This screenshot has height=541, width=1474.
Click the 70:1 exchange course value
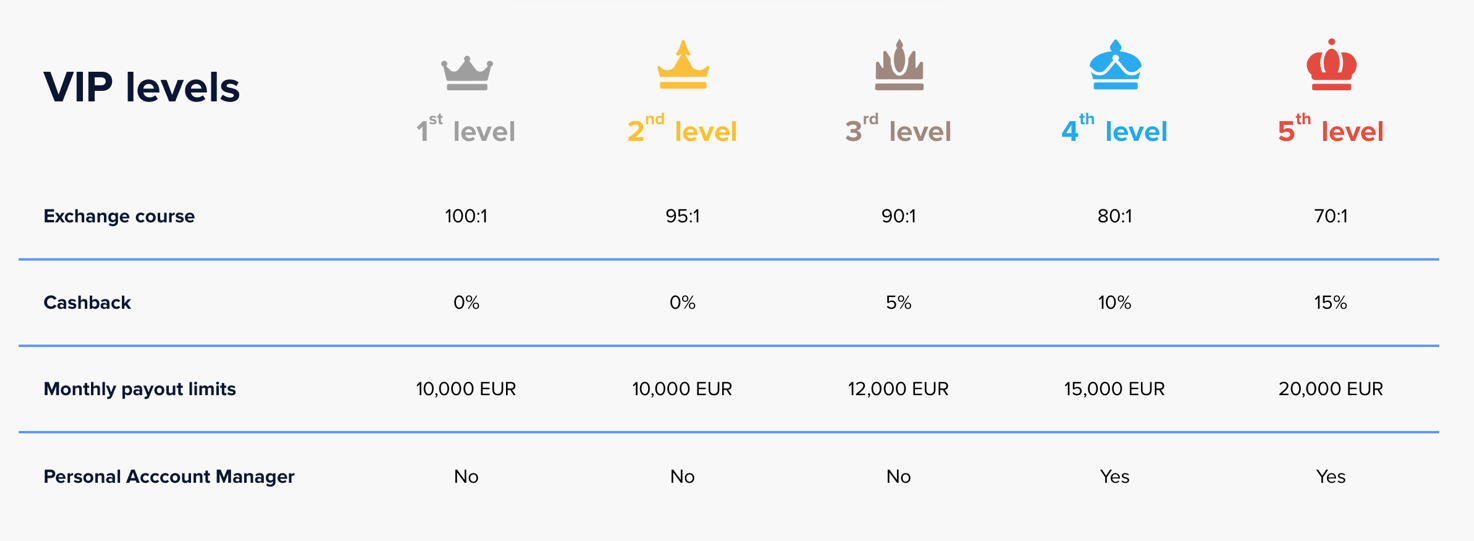pos(1331,216)
